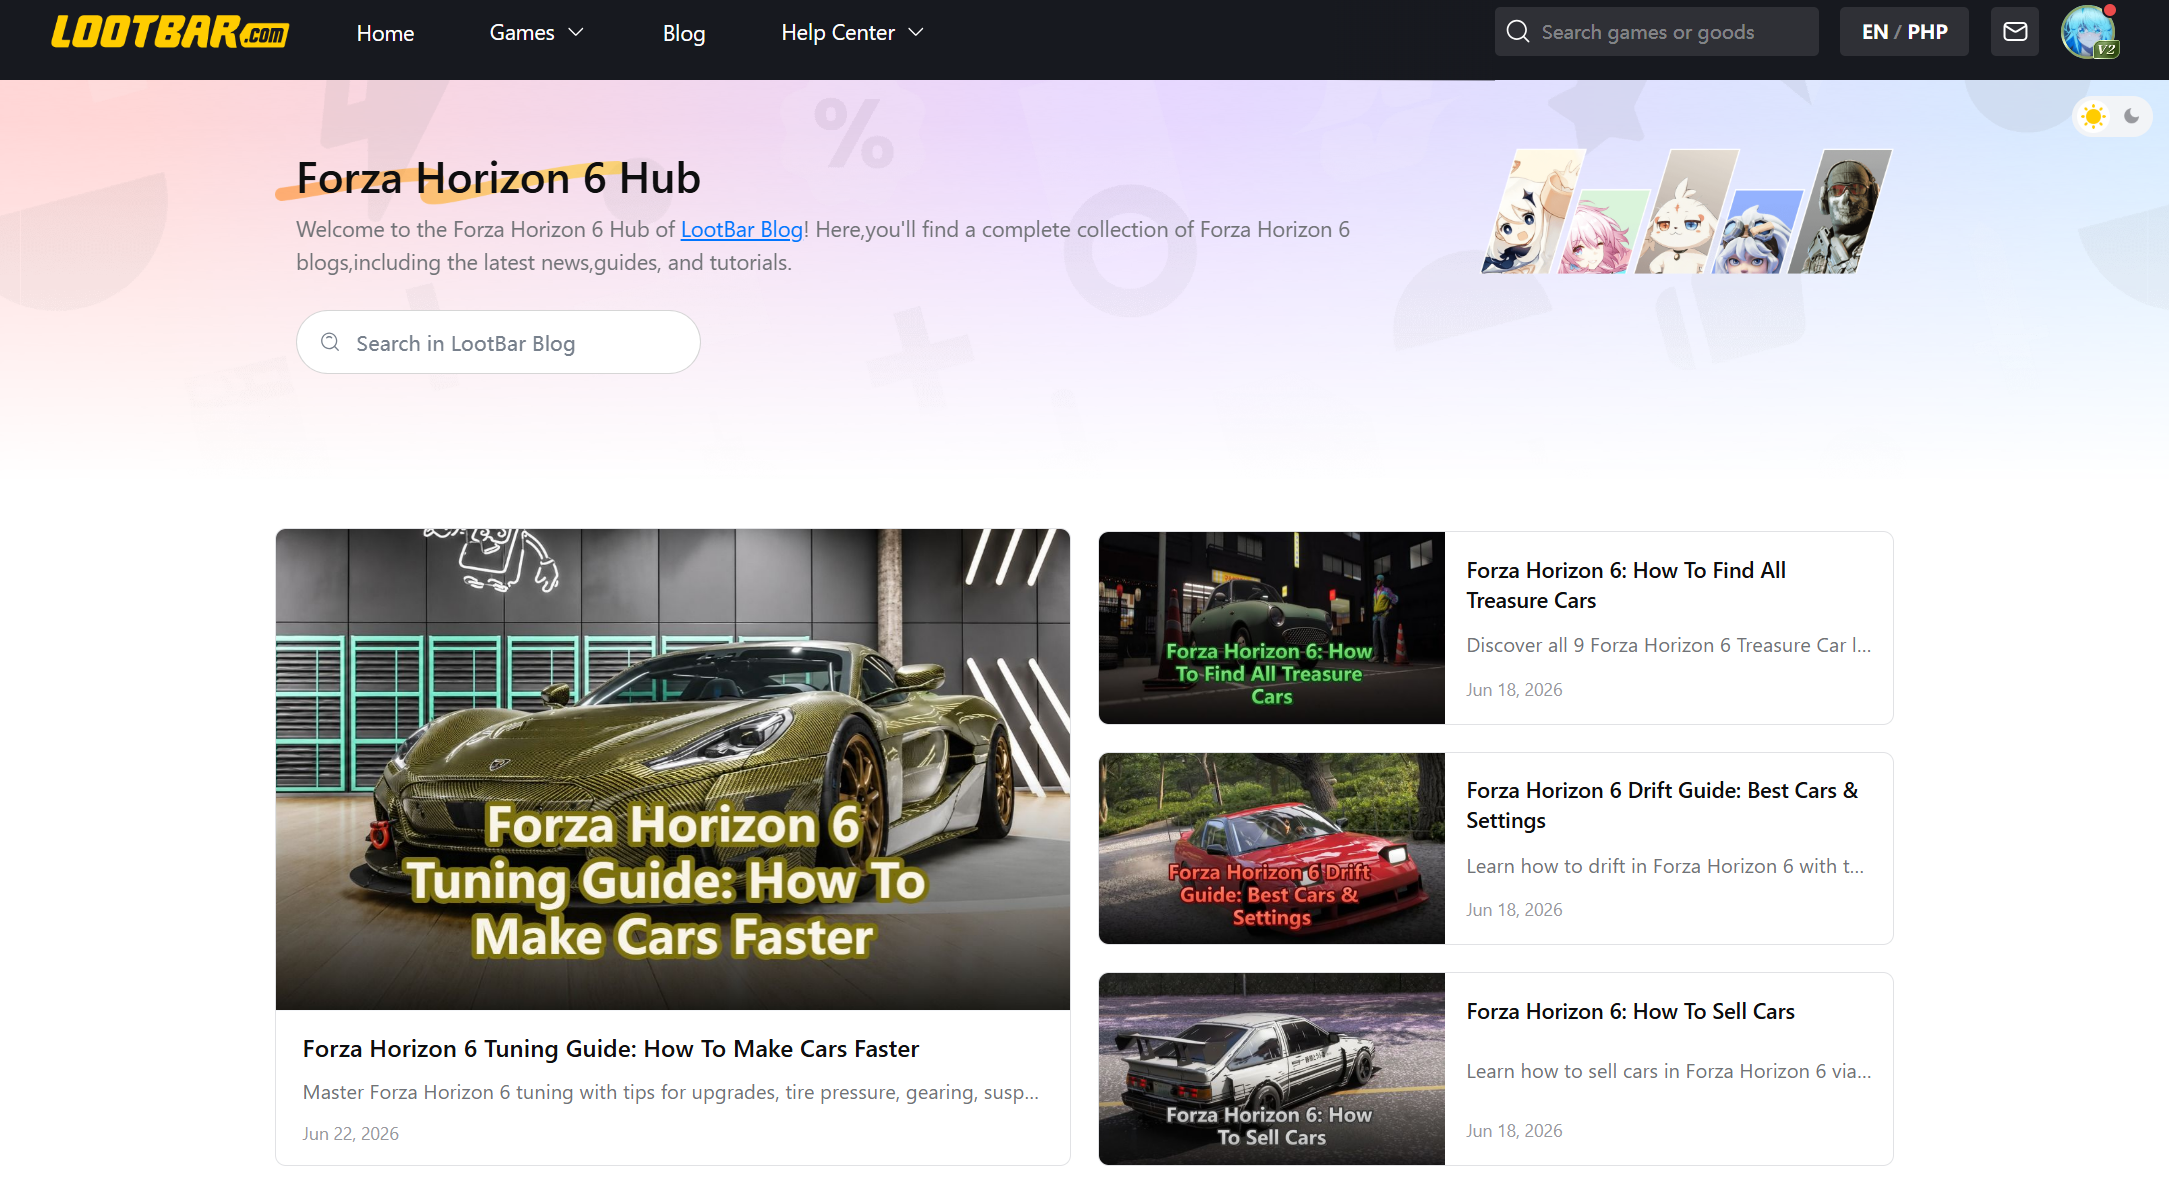
Task: Open the Drift Guide article thumbnail
Action: pyautogui.click(x=1272, y=848)
